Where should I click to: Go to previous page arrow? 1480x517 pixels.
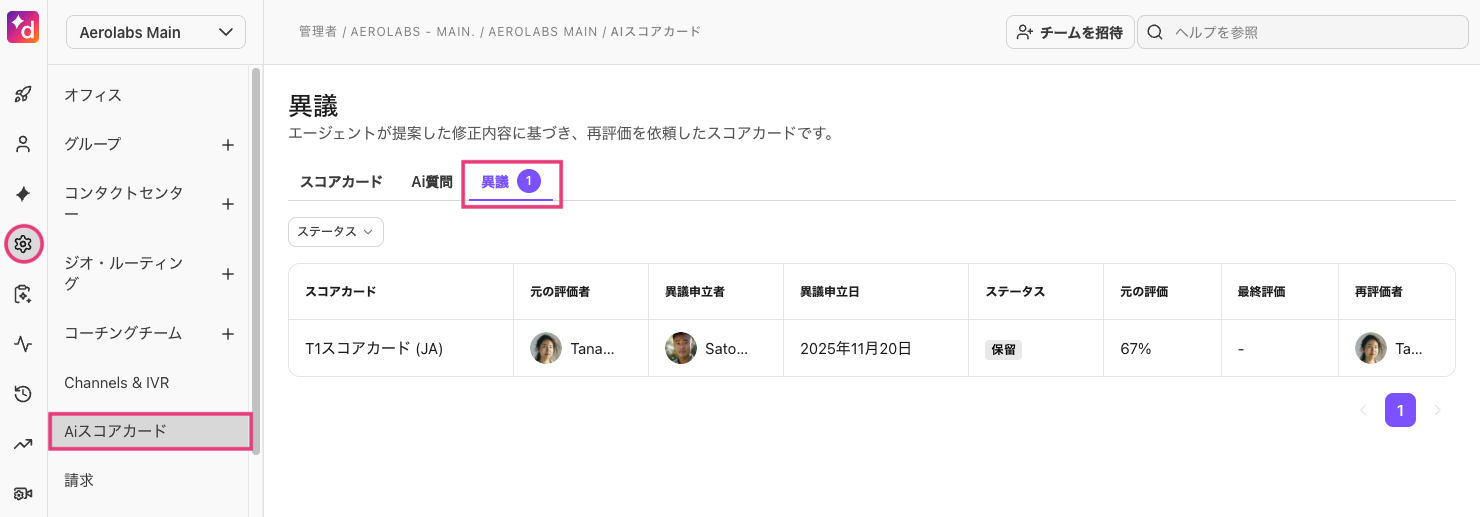point(1362,410)
